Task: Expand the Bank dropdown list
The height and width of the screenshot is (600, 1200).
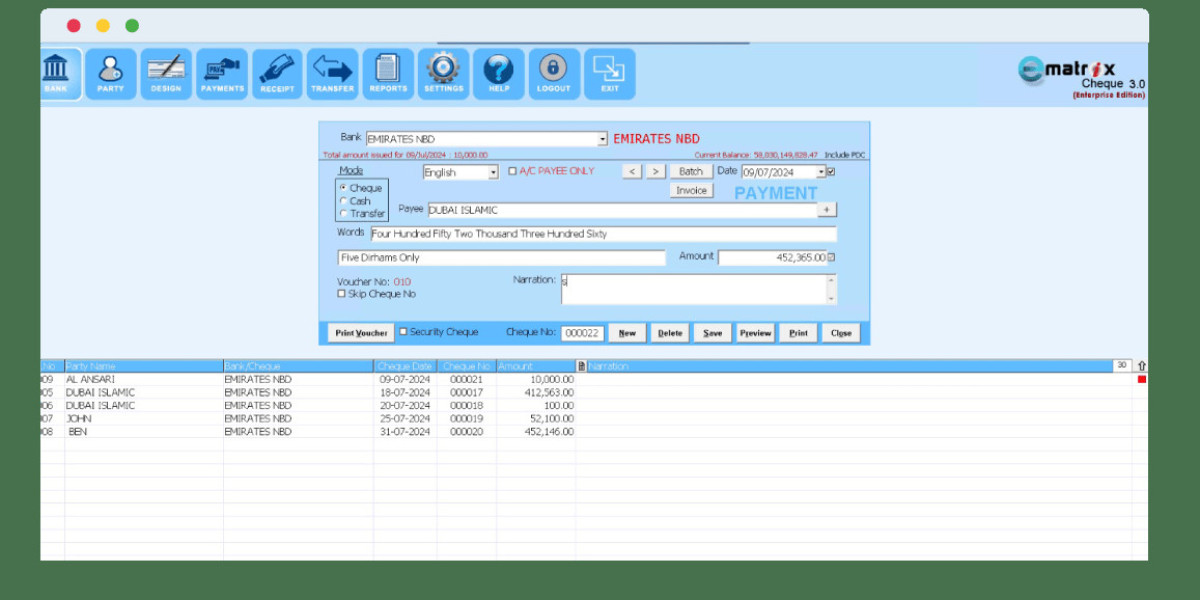Action: click(x=602, y=139)
